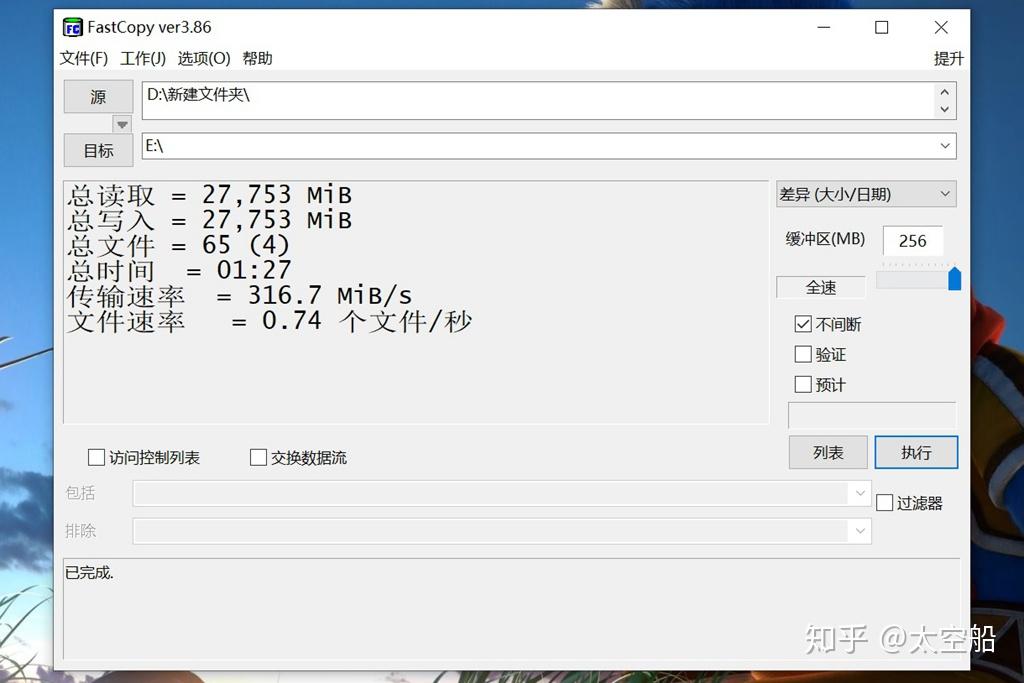This screenshot has width=1024, height=683.
Task: Enable the 过滤器 filter checkbox
Action: coord(884,502)
